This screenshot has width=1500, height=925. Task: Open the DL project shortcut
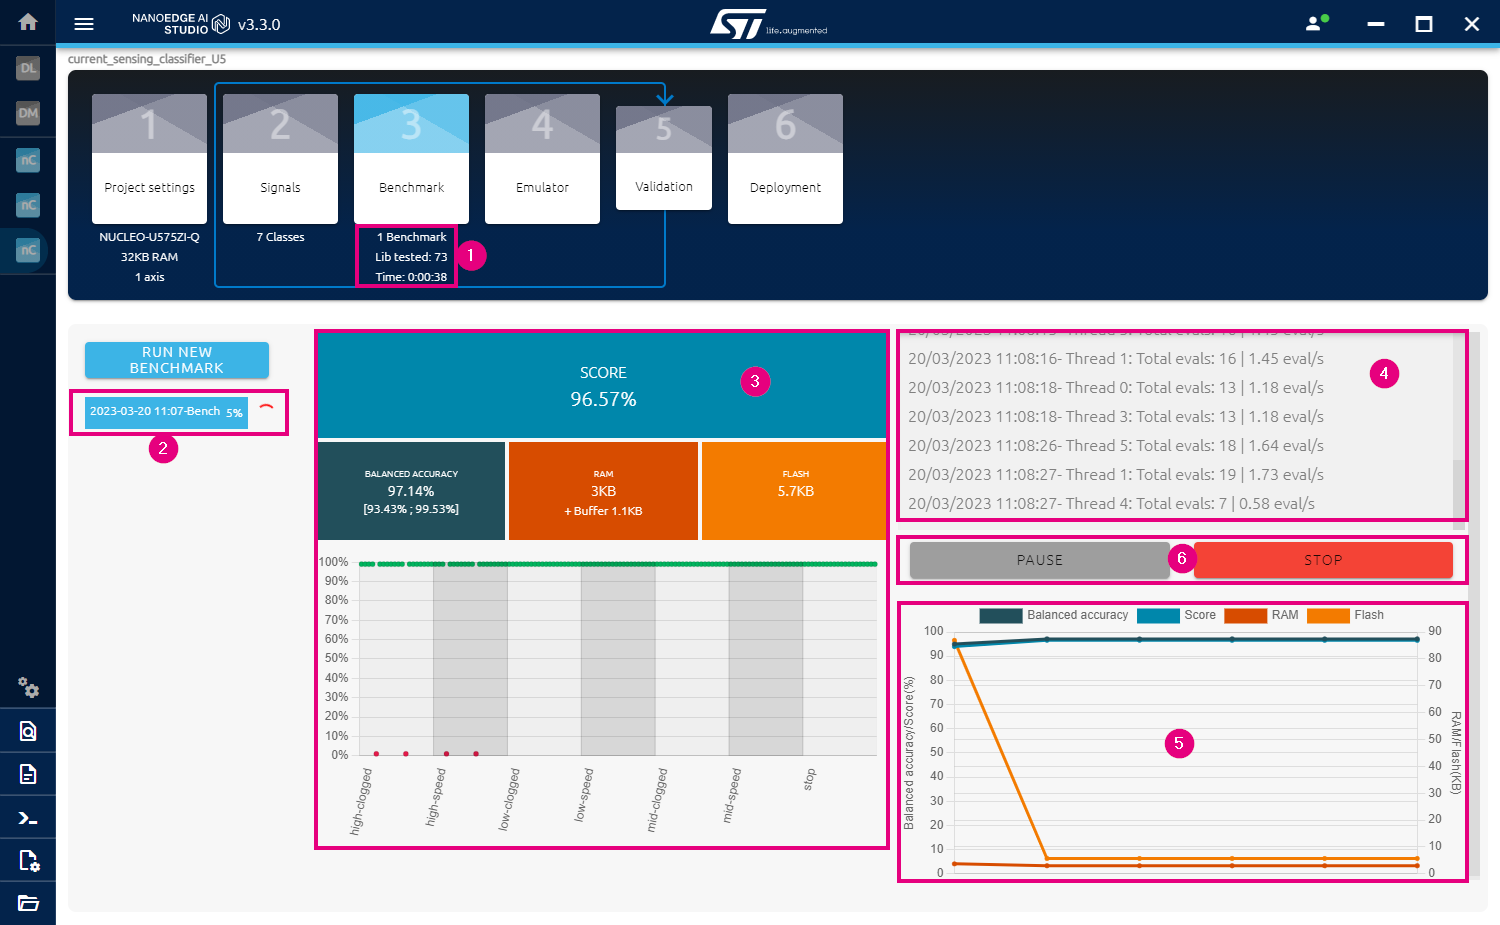click(x=28, y=68)
